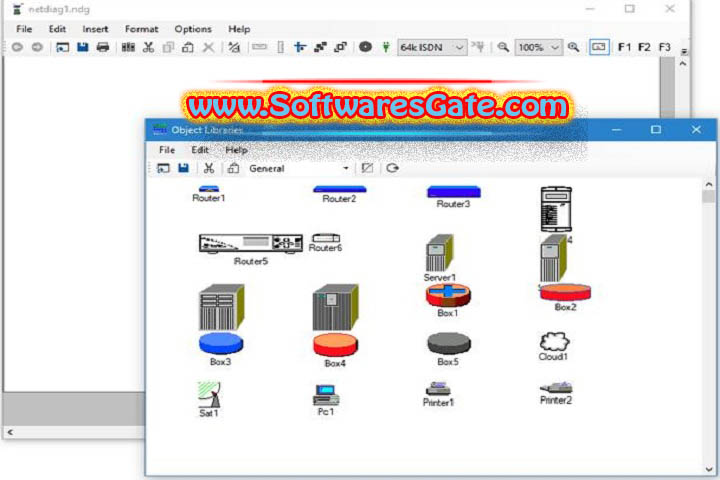This screenshot has height=480, width=720.
Task: Select the Router2 object
Action: [339, 194]
